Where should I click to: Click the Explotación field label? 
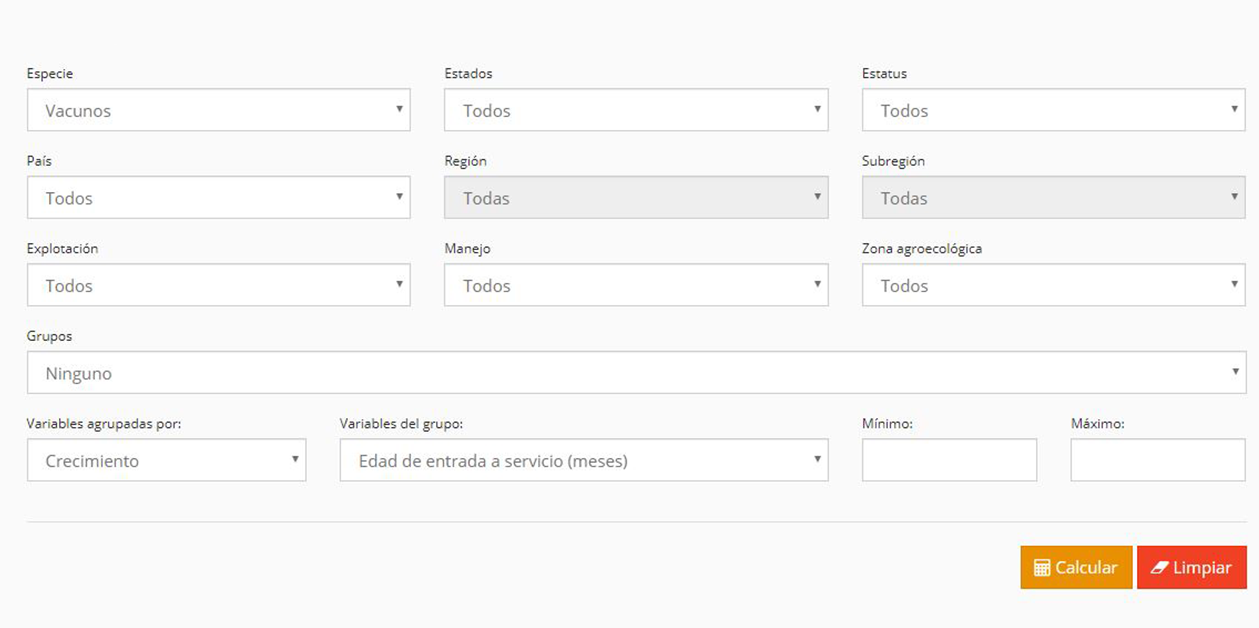[63, 249]
